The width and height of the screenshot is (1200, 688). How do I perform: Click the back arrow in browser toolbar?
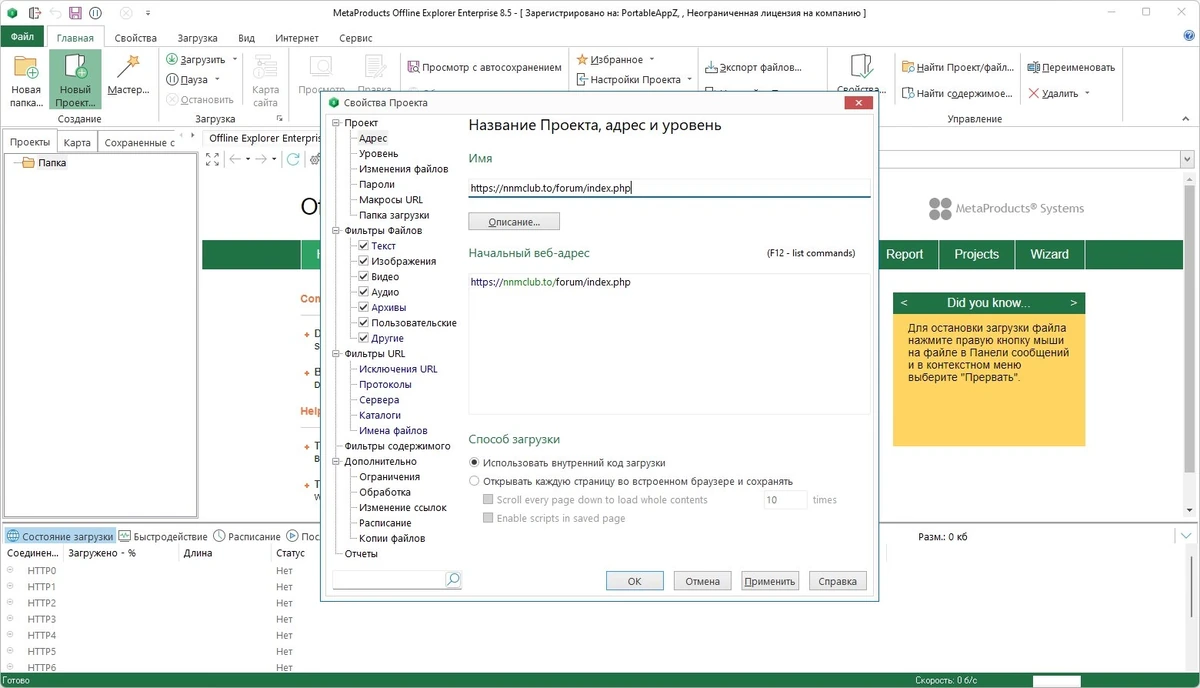(x=235, y=159)
